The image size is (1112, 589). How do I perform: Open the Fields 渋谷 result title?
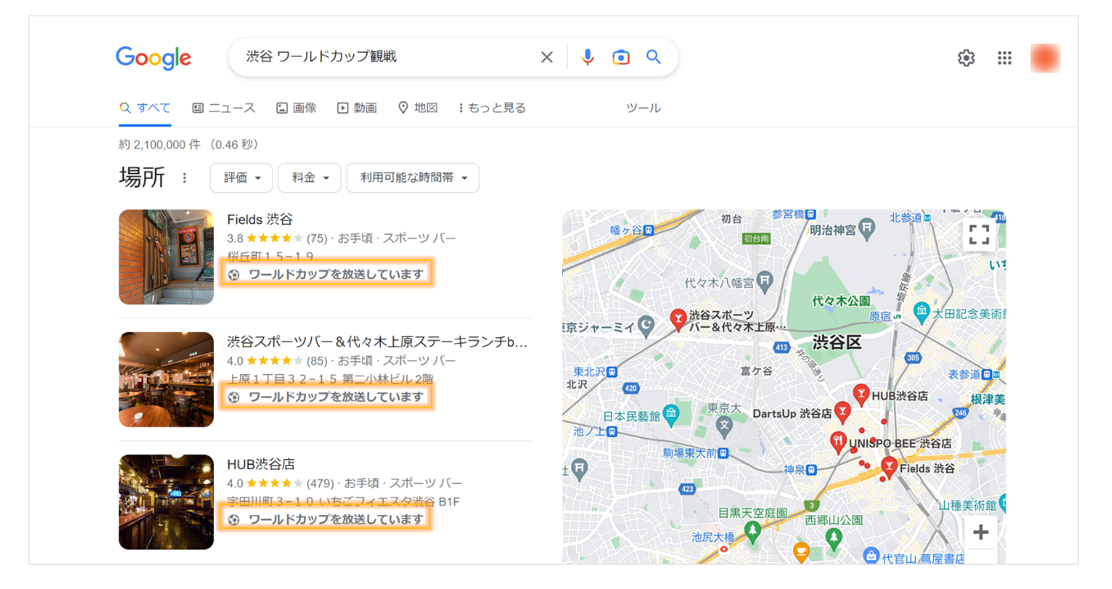tap(260, 219)
